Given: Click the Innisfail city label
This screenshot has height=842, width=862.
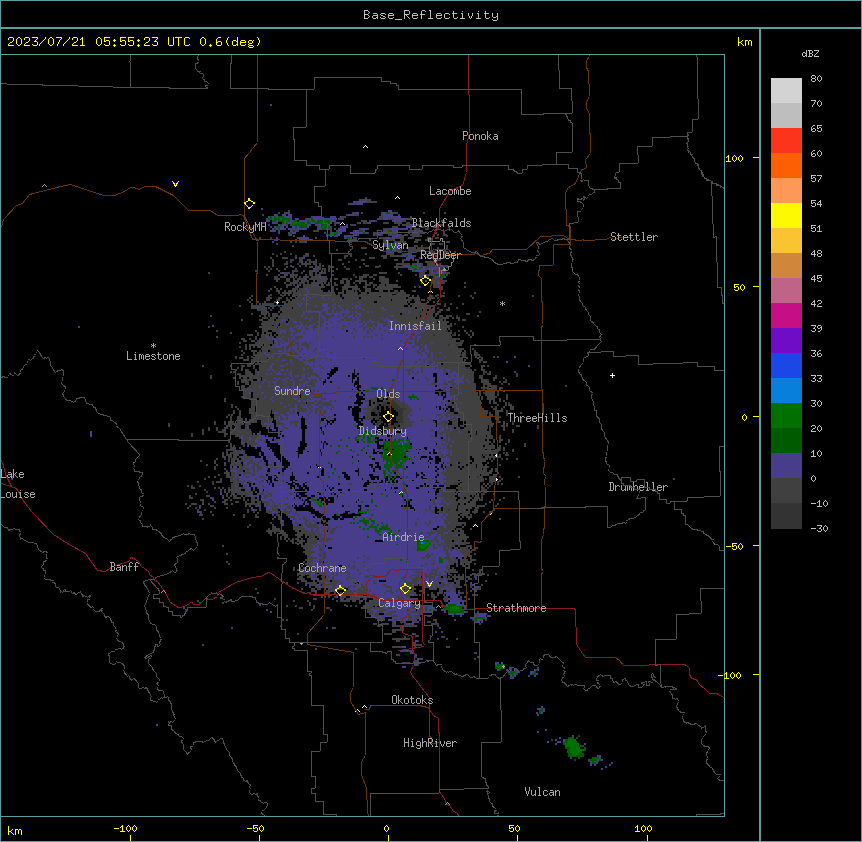Looking at the screenshot, I should 415,326.
